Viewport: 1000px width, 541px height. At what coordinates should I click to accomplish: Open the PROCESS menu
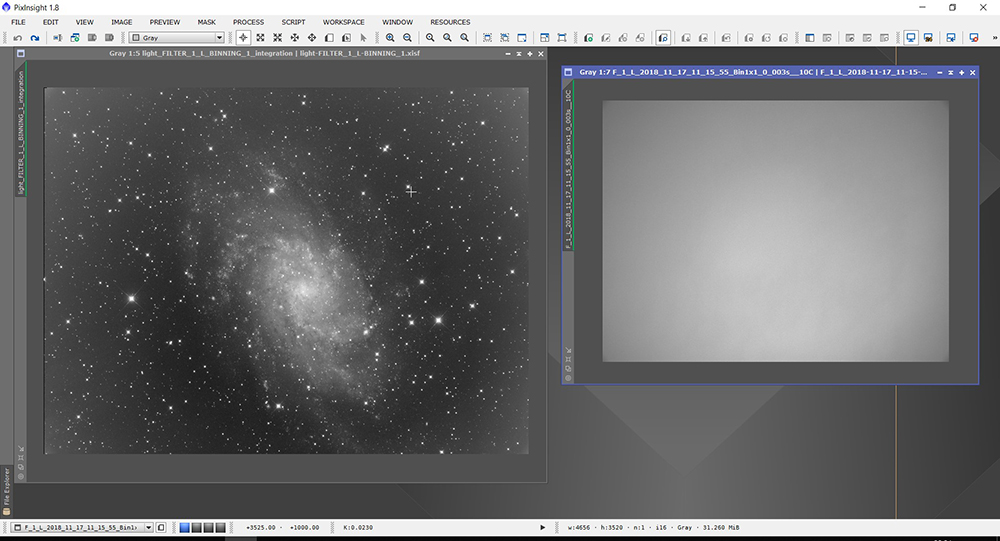pos(248,22)
